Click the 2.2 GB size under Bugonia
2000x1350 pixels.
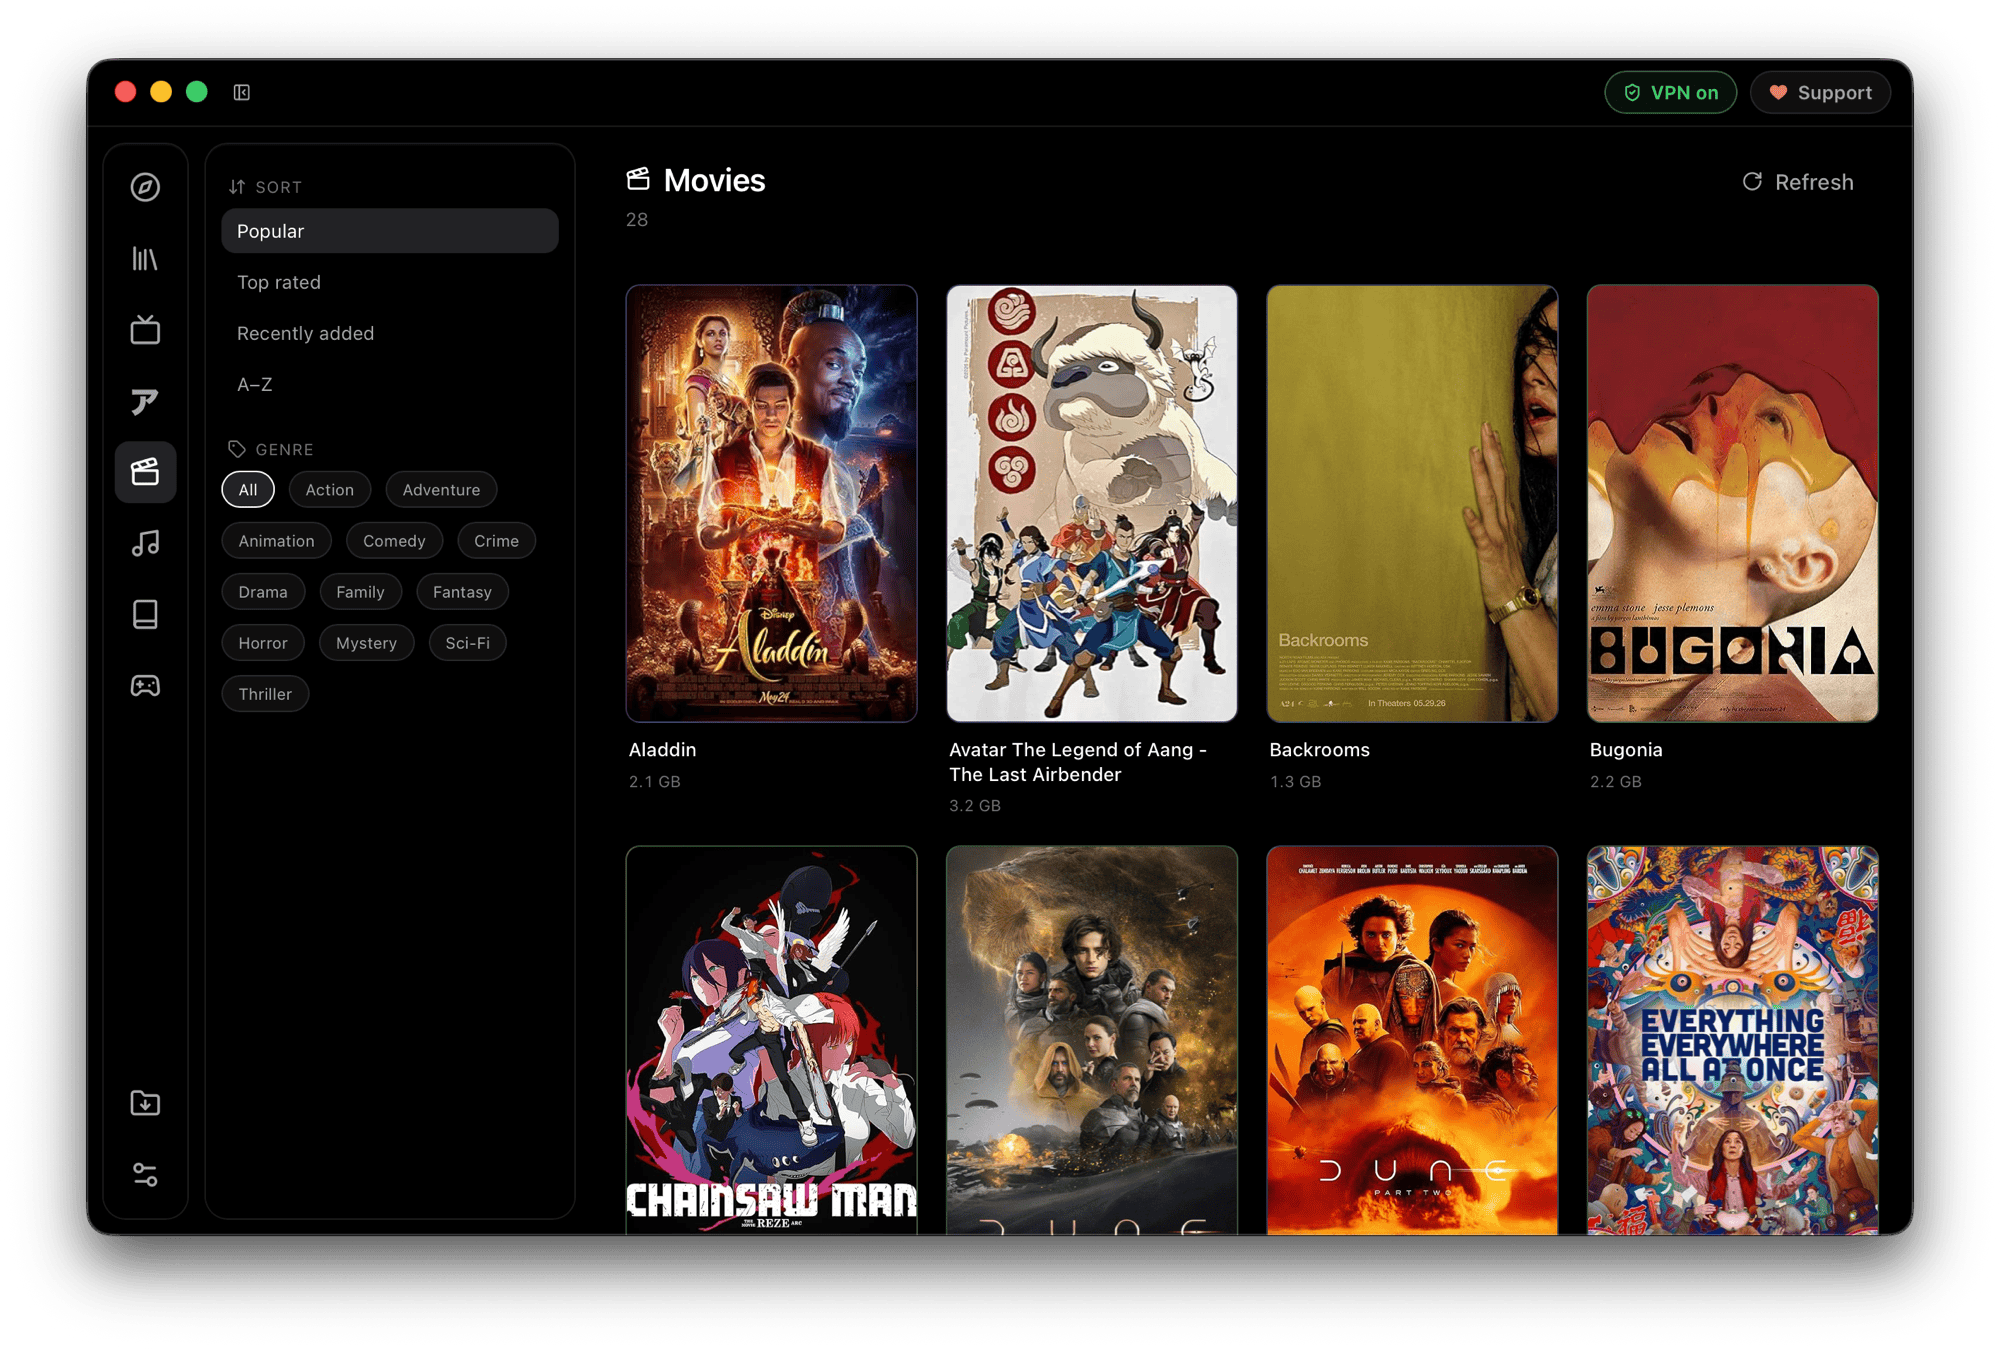coord(1615,782)
